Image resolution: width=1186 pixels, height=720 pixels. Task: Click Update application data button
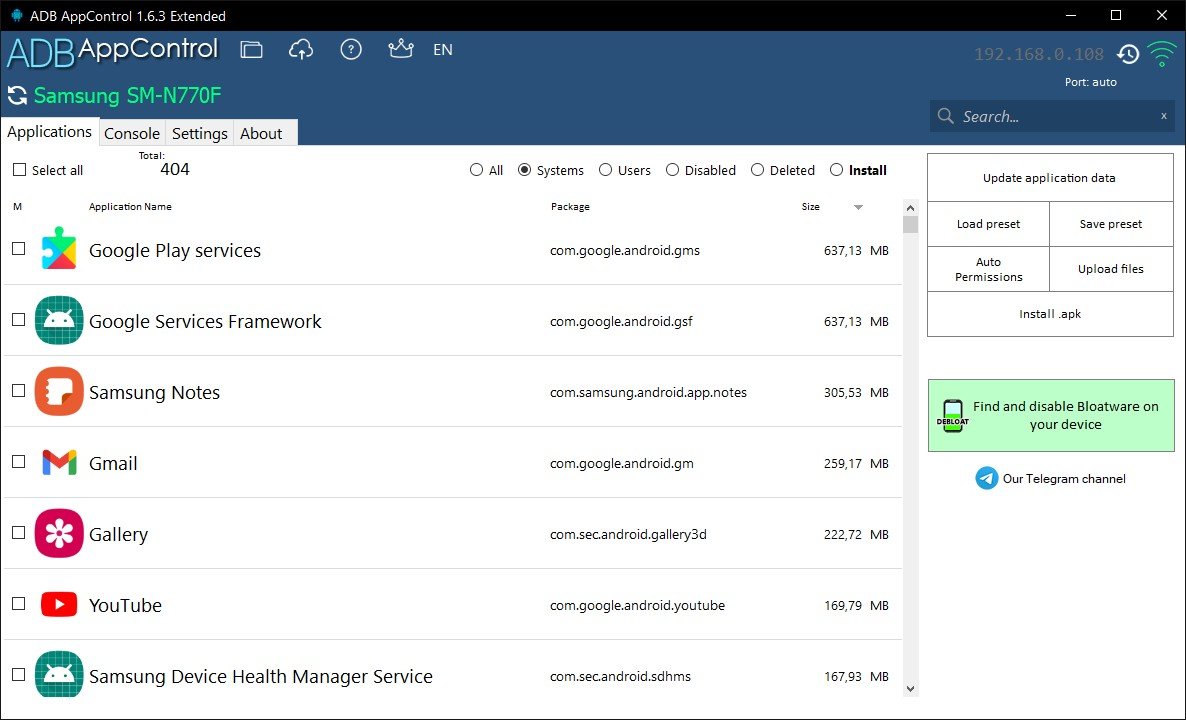pos(1050,178)
